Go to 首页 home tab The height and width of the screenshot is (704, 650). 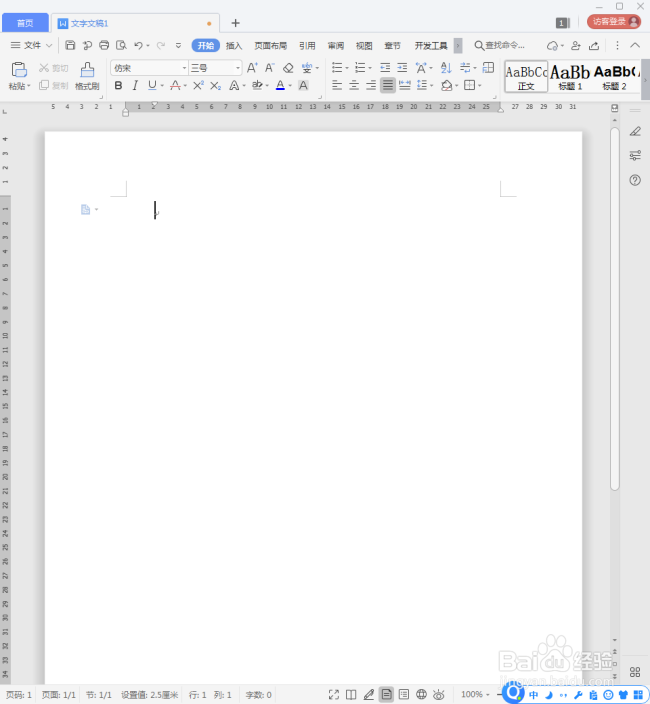[25, 23]
